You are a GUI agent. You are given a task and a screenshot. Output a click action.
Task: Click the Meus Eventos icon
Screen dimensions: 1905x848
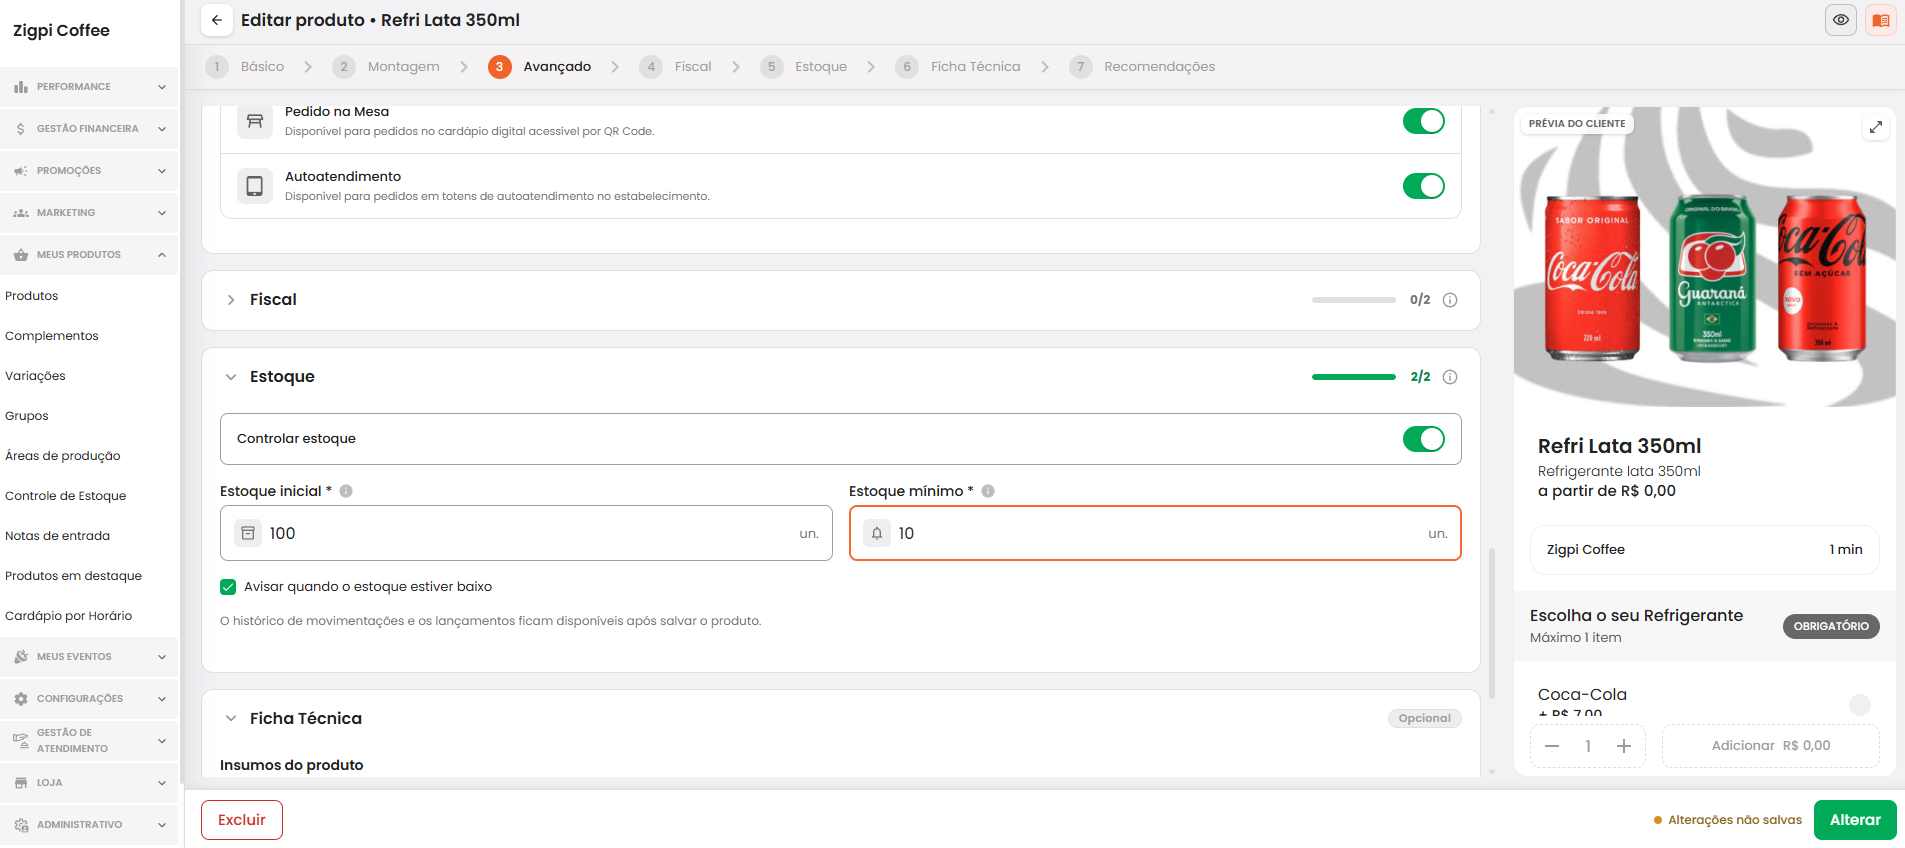(x=21, y=657)
